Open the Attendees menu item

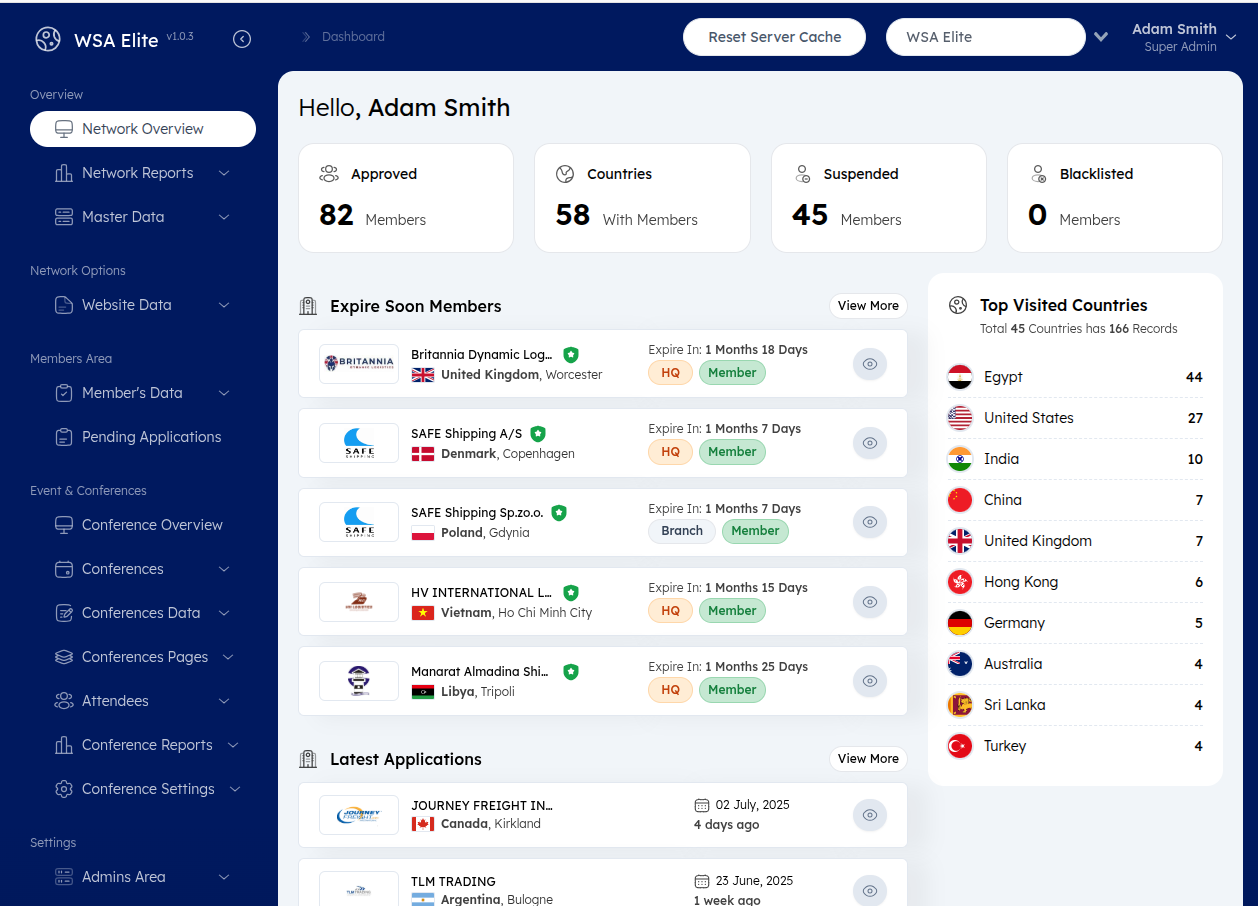point(143,701)
